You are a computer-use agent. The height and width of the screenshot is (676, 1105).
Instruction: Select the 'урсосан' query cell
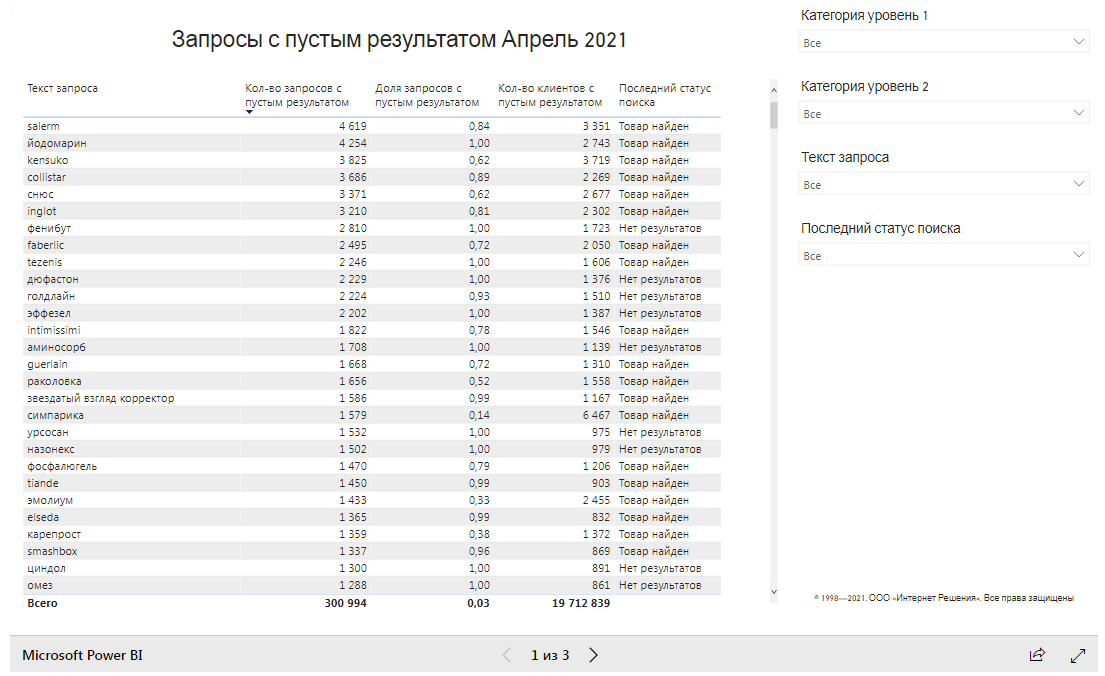(48, 432)
